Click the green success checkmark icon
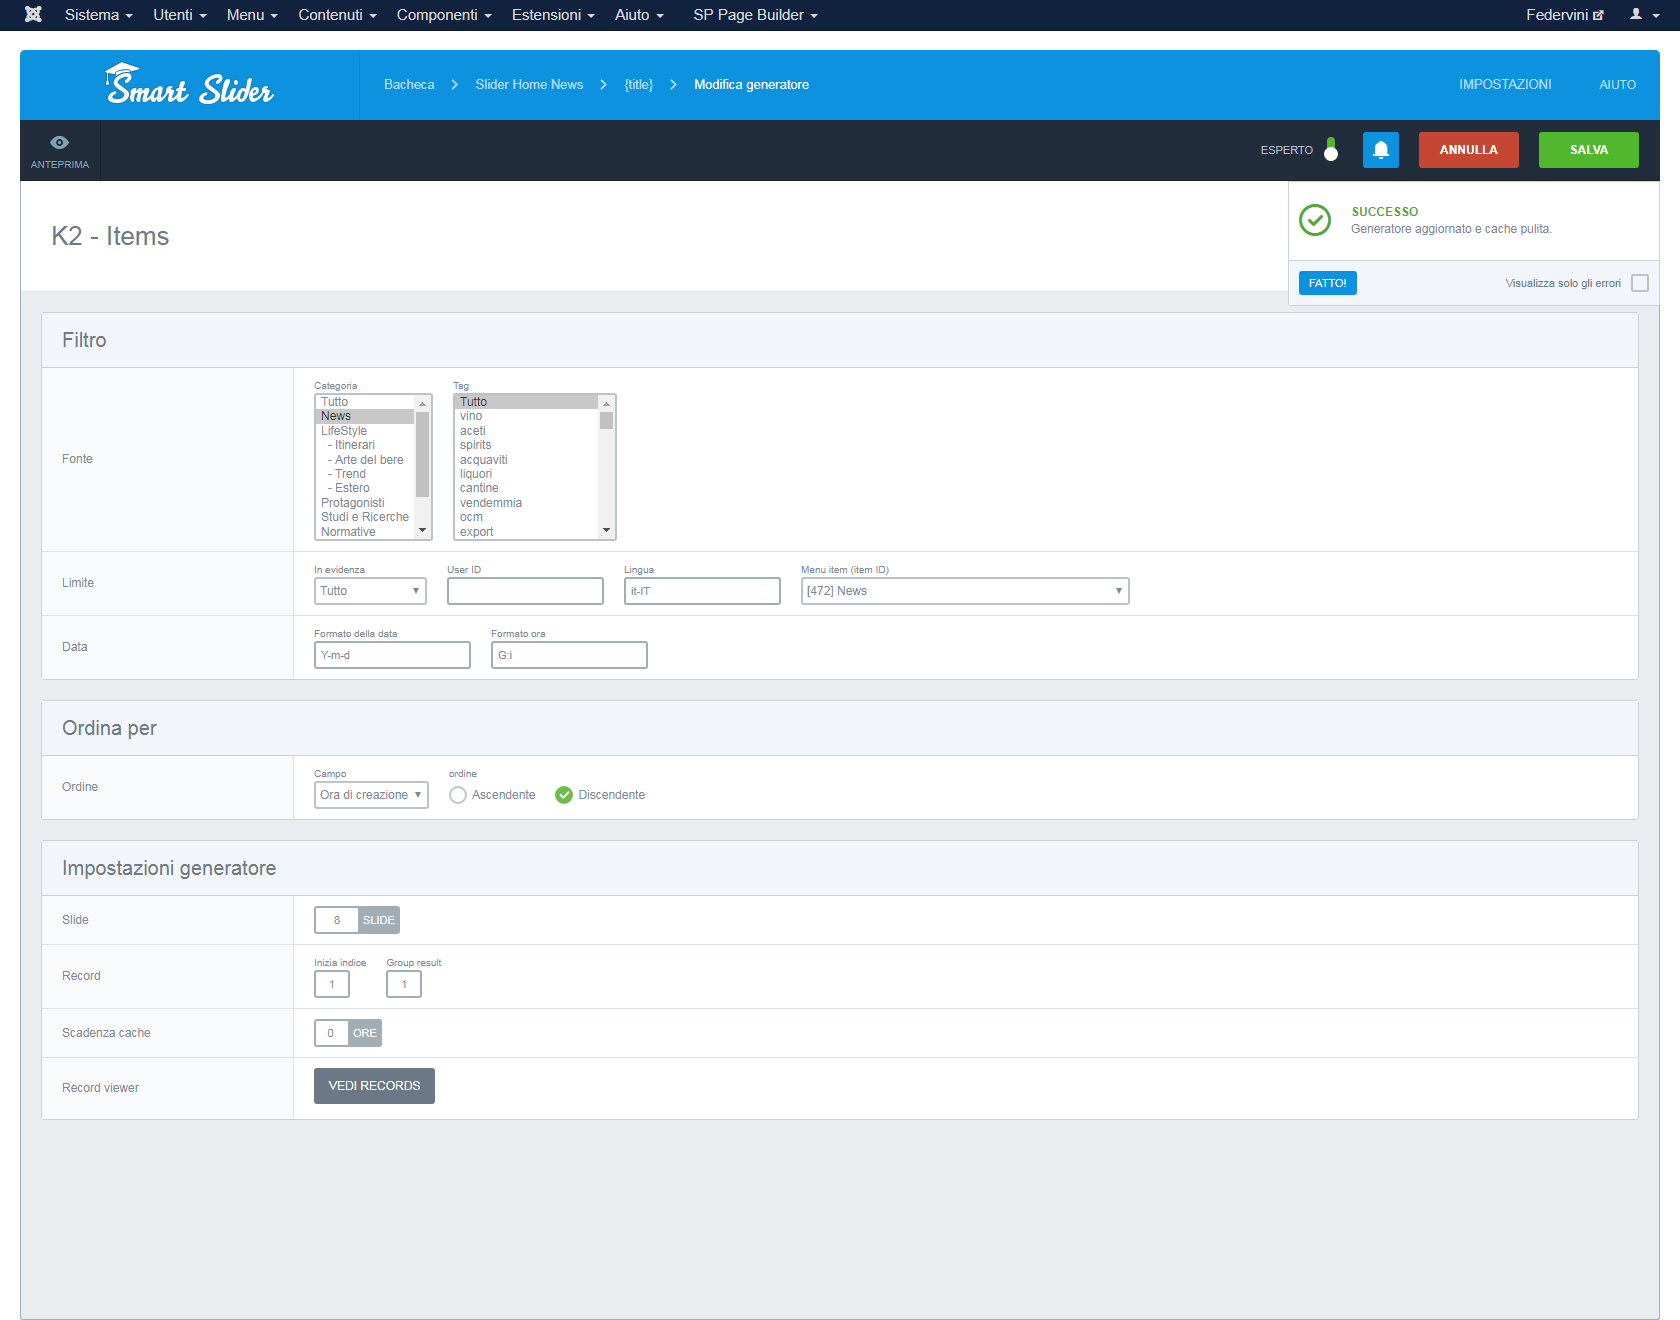This screenshot has height=1320, width=1680. coord(1315,220)
